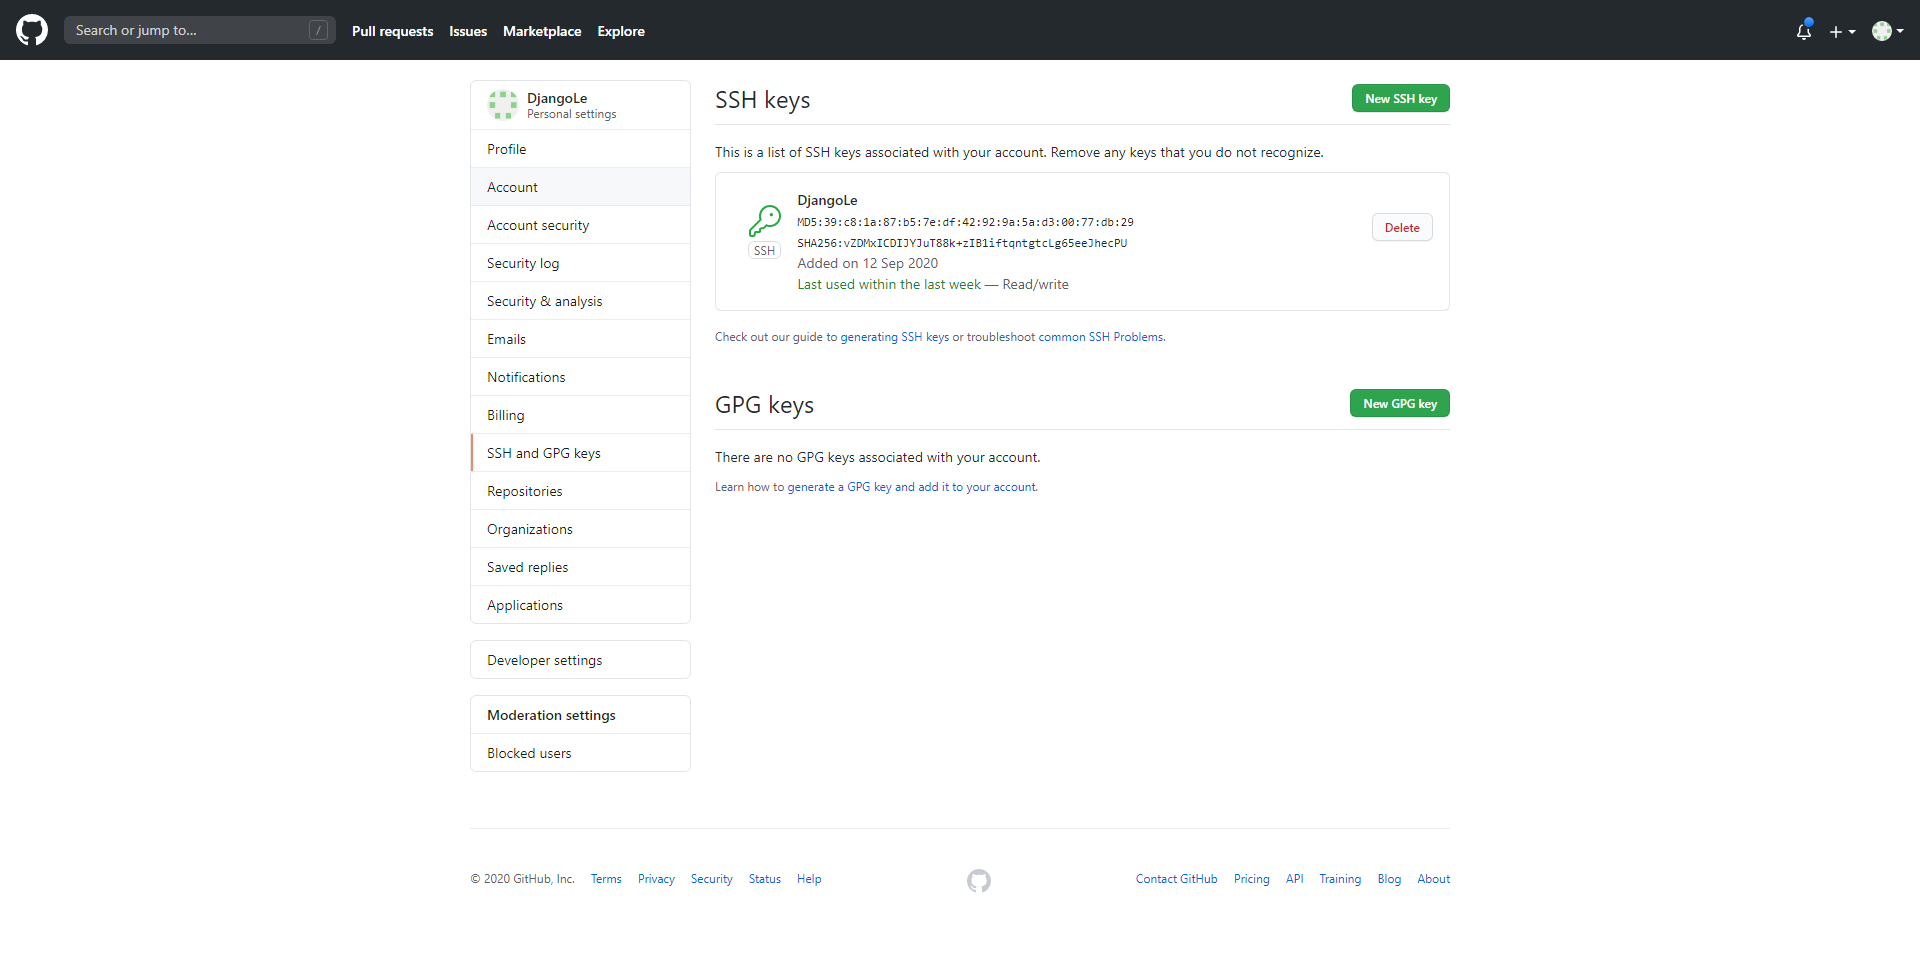Open the notifications bell icon
Image resolution: width=1920 pixels, height=969 pixels.
point(1804,31)
